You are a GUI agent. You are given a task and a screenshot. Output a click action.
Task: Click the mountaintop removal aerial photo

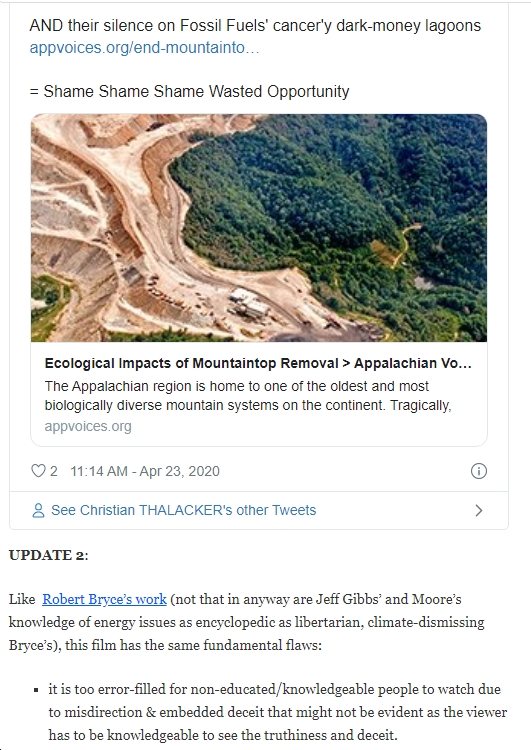click(259, 228)
